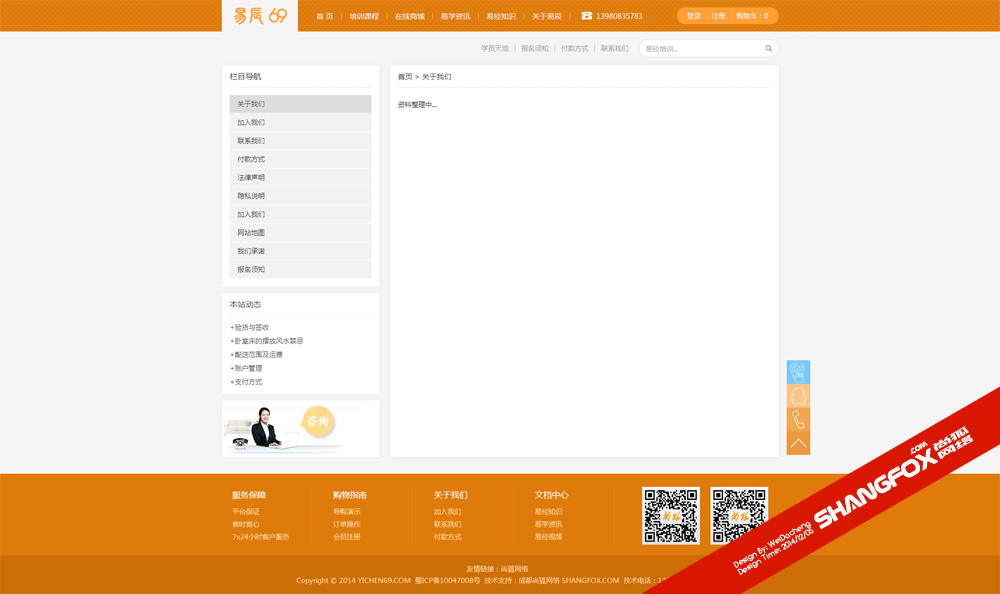1000x594 pixels.
Task: Click 联系我们 in the footer 关于我们 column
Action: (x=447, y=524)
